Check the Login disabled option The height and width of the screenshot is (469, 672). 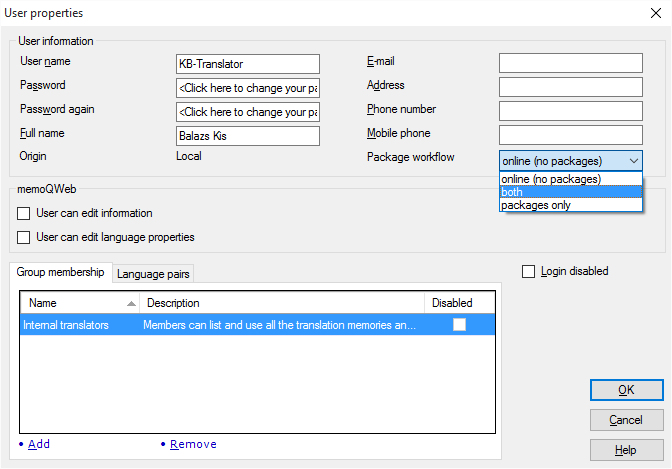click(x=529, y=271)
